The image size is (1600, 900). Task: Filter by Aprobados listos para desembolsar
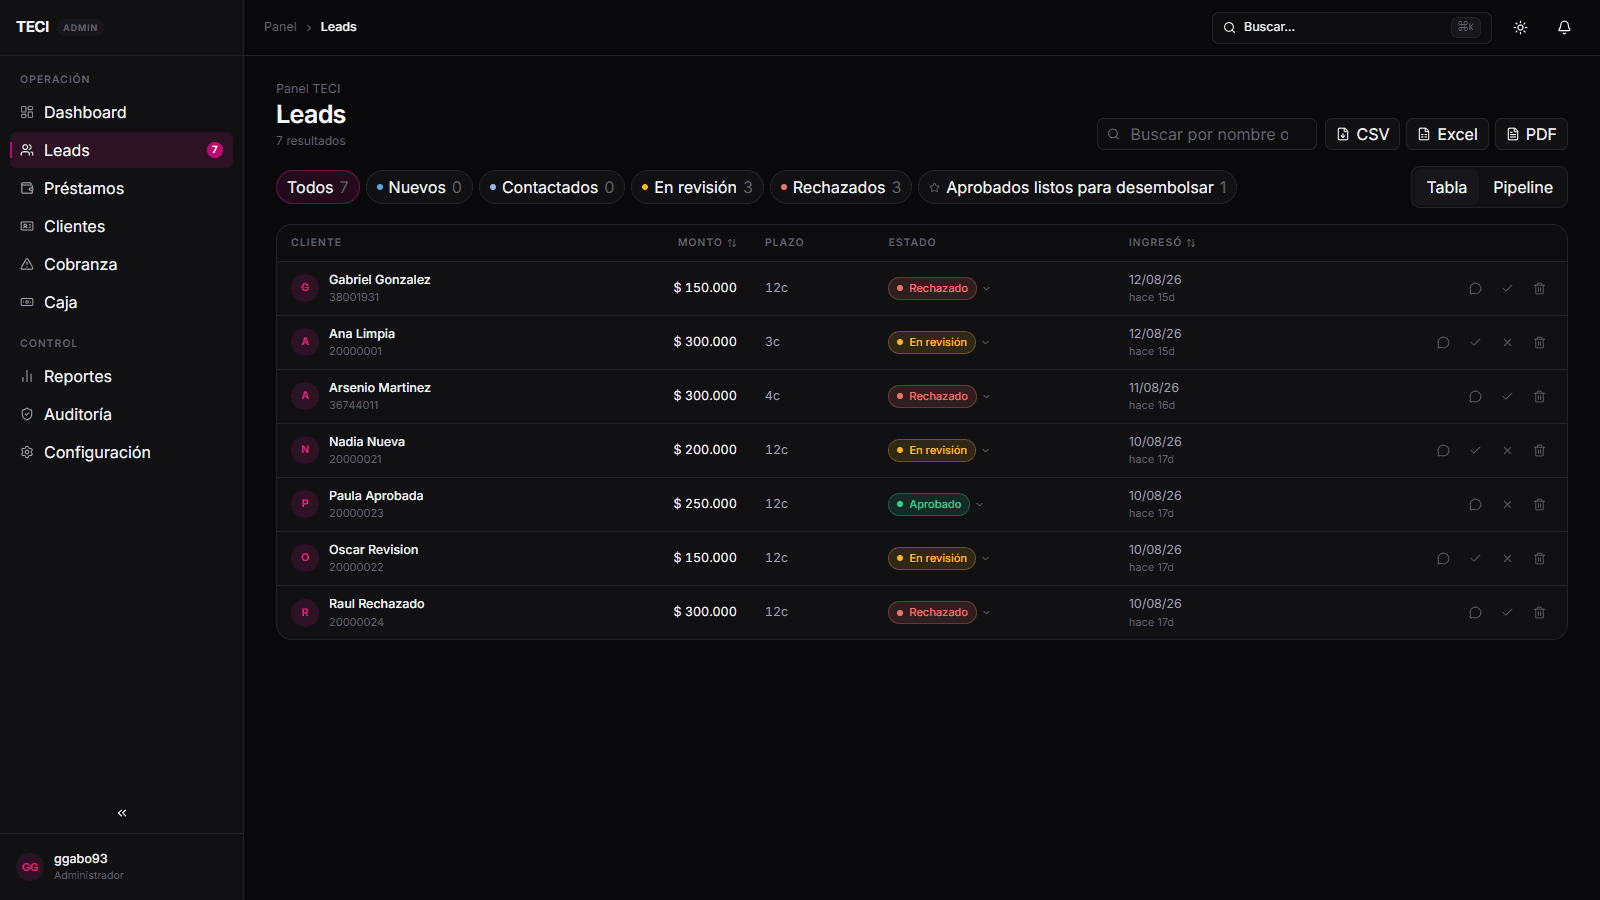[1077, 188]
